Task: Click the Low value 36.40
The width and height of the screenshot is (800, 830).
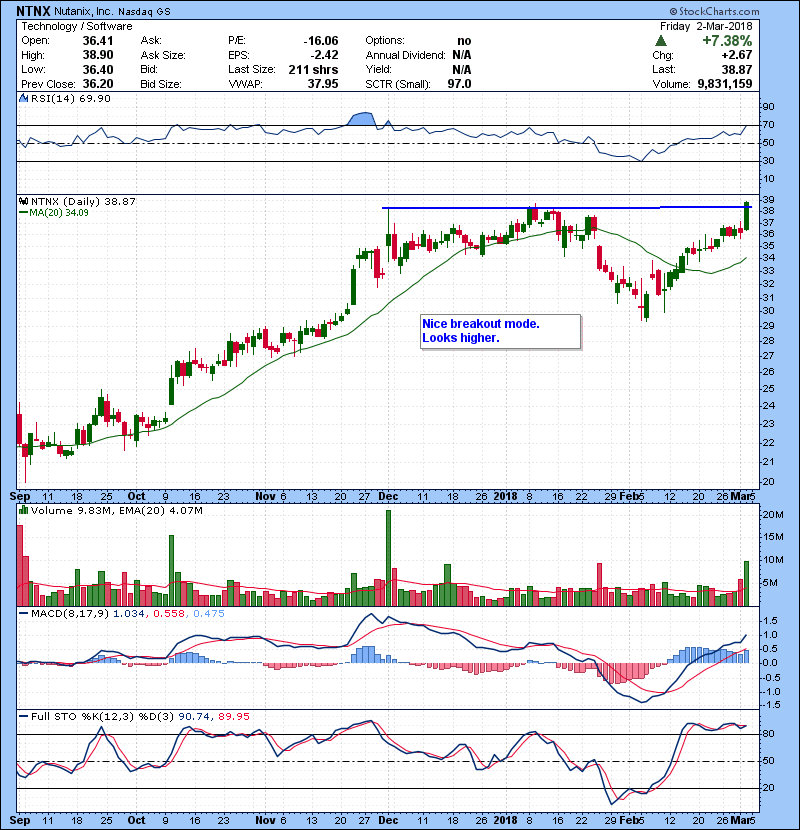Action: pyautogui.click(x=98, y=69)
